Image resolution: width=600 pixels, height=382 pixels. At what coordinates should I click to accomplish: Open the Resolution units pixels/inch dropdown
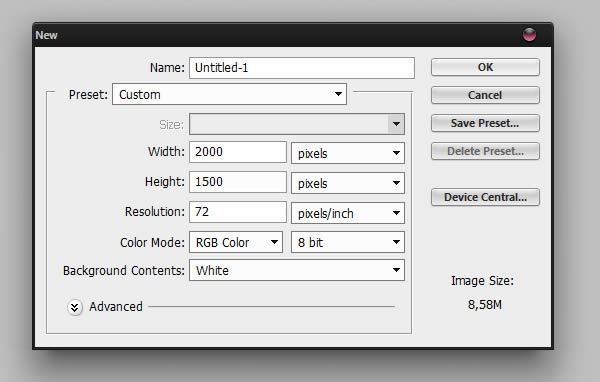(x=348, y=213)
